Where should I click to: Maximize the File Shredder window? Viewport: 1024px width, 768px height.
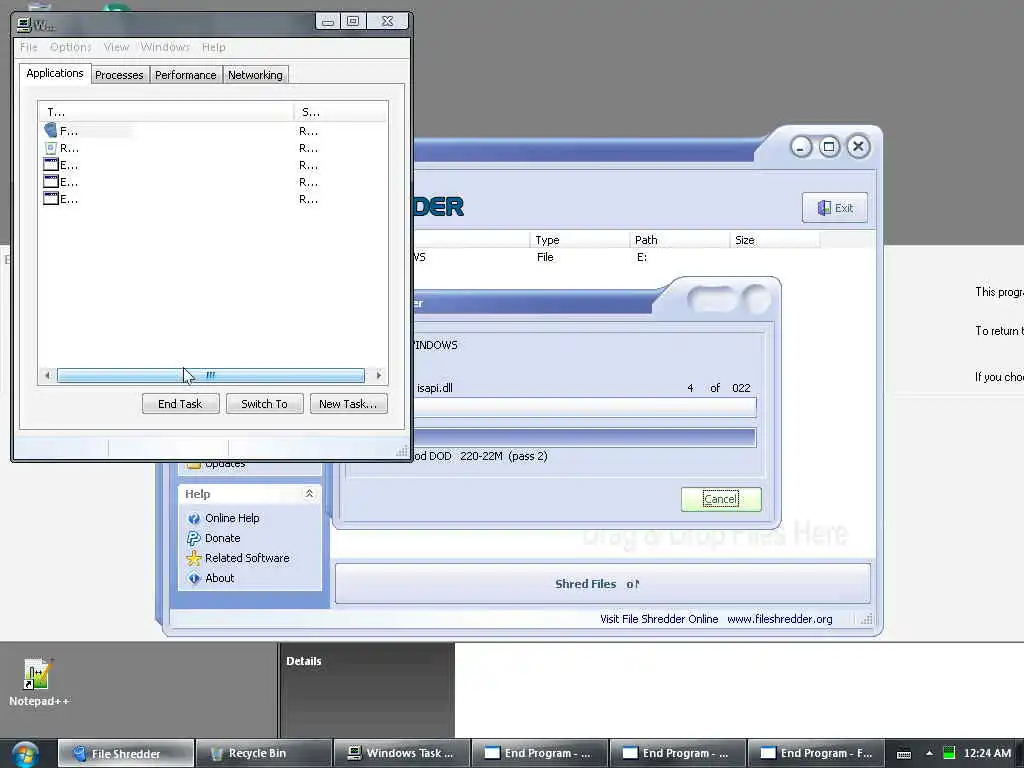pyautogui.click(x=829, y=146)
